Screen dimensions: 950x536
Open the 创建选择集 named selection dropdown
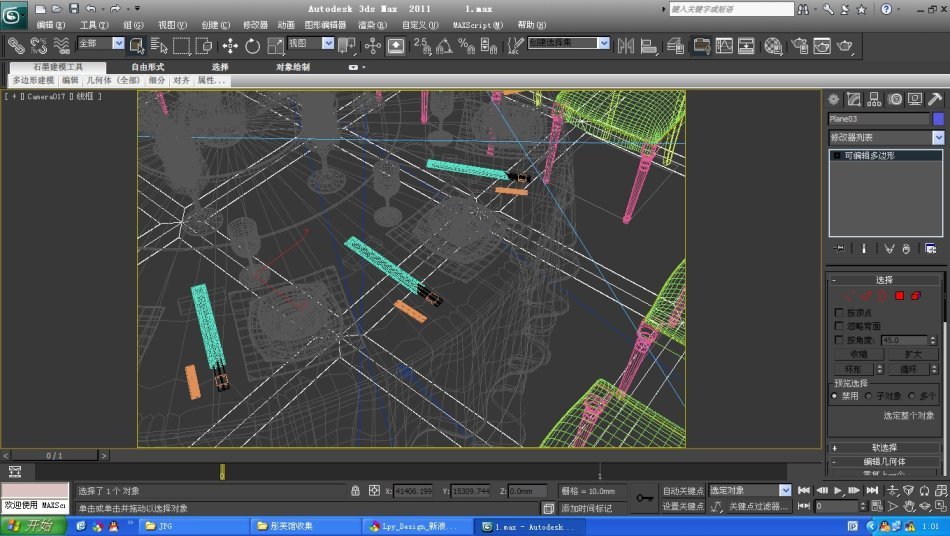tap(603, 43)
